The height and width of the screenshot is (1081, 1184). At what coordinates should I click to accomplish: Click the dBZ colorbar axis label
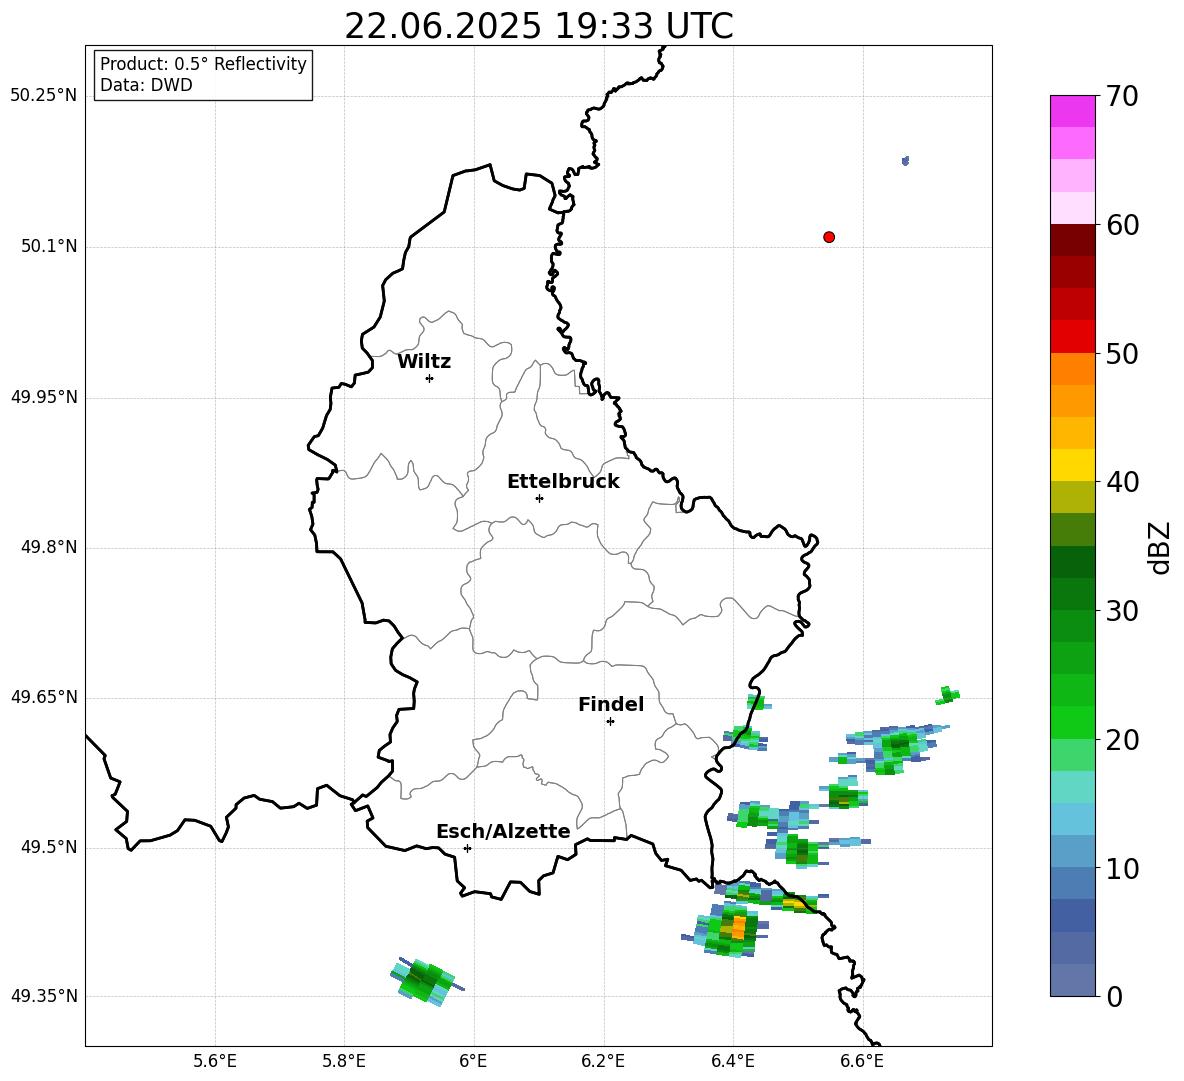tap(1160, 547)
